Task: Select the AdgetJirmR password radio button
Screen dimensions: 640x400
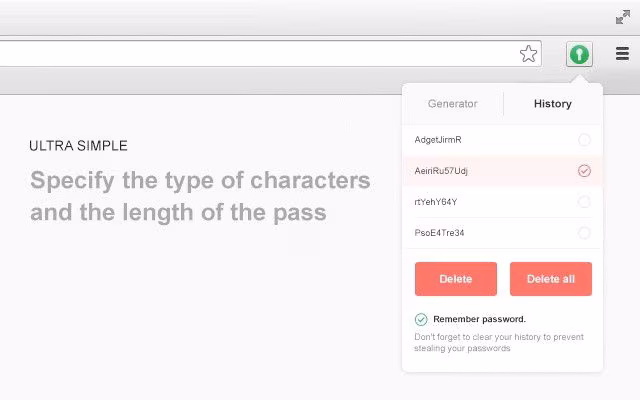Action: [x=584, y=140]
